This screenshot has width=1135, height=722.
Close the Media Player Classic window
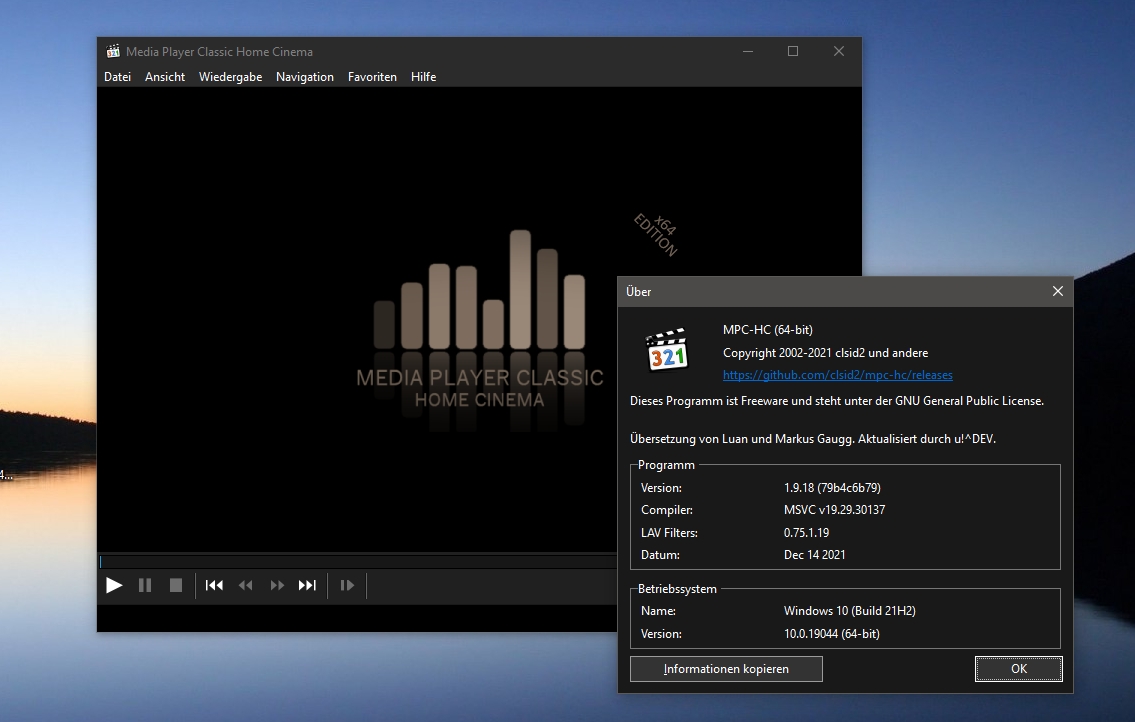[x=839, y=51]
